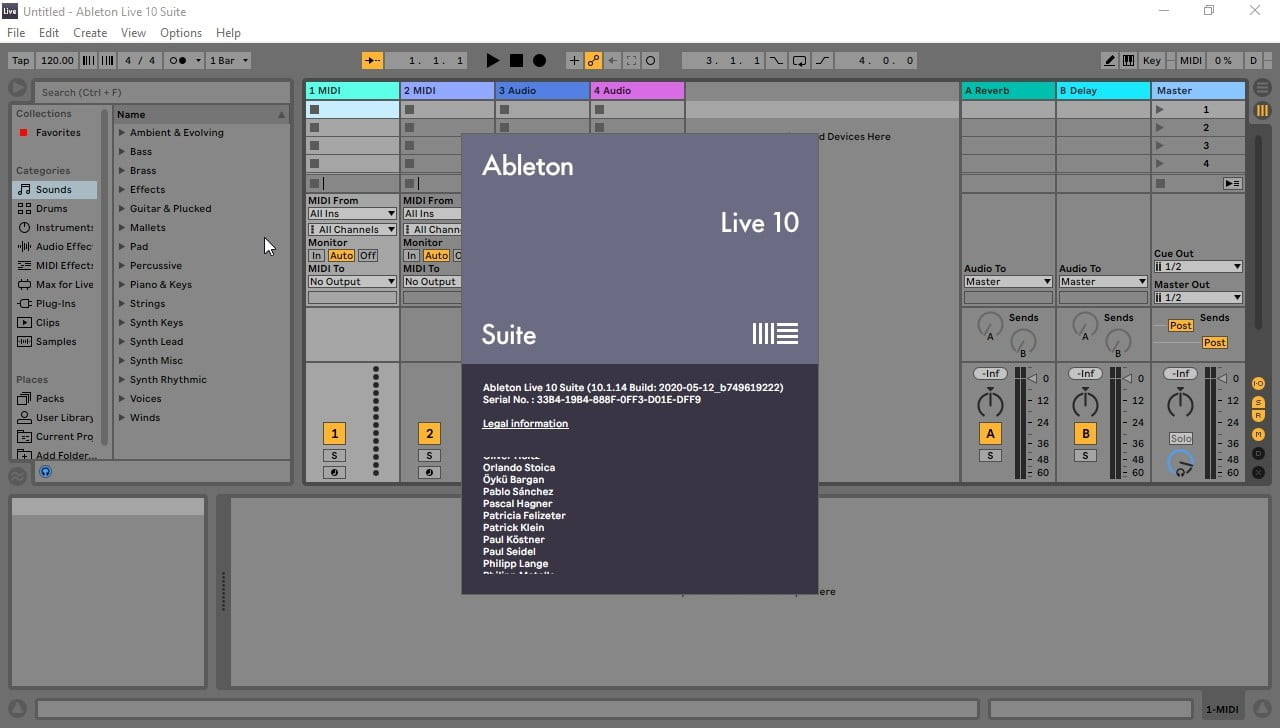The width and height of the screenshot is (1280, 728).
Task: Open track 1 MIDI To No Output dropdown
Action: pyautogui.click(x=352, y=281)
